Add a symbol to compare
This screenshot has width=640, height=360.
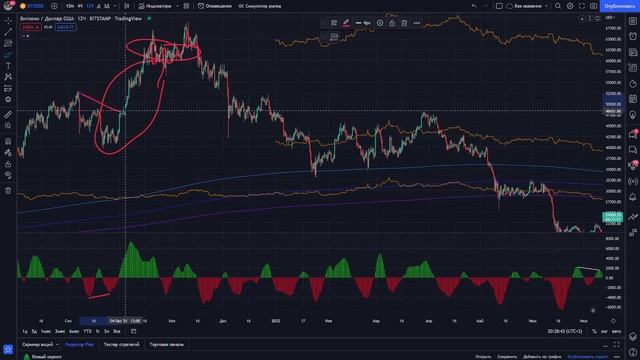(x=54, y=6)
